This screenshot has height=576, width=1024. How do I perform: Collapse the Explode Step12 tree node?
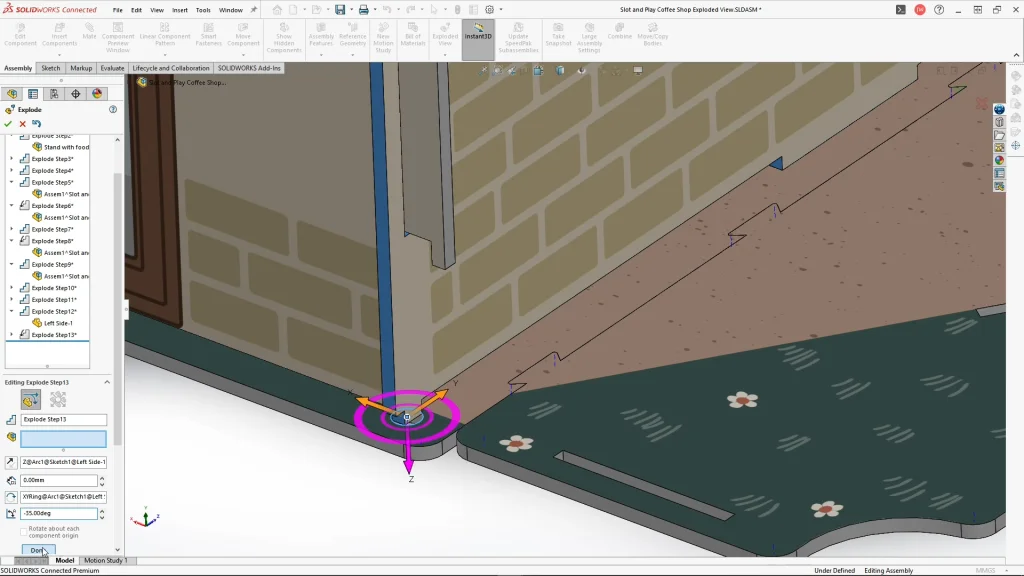point(12,311)
